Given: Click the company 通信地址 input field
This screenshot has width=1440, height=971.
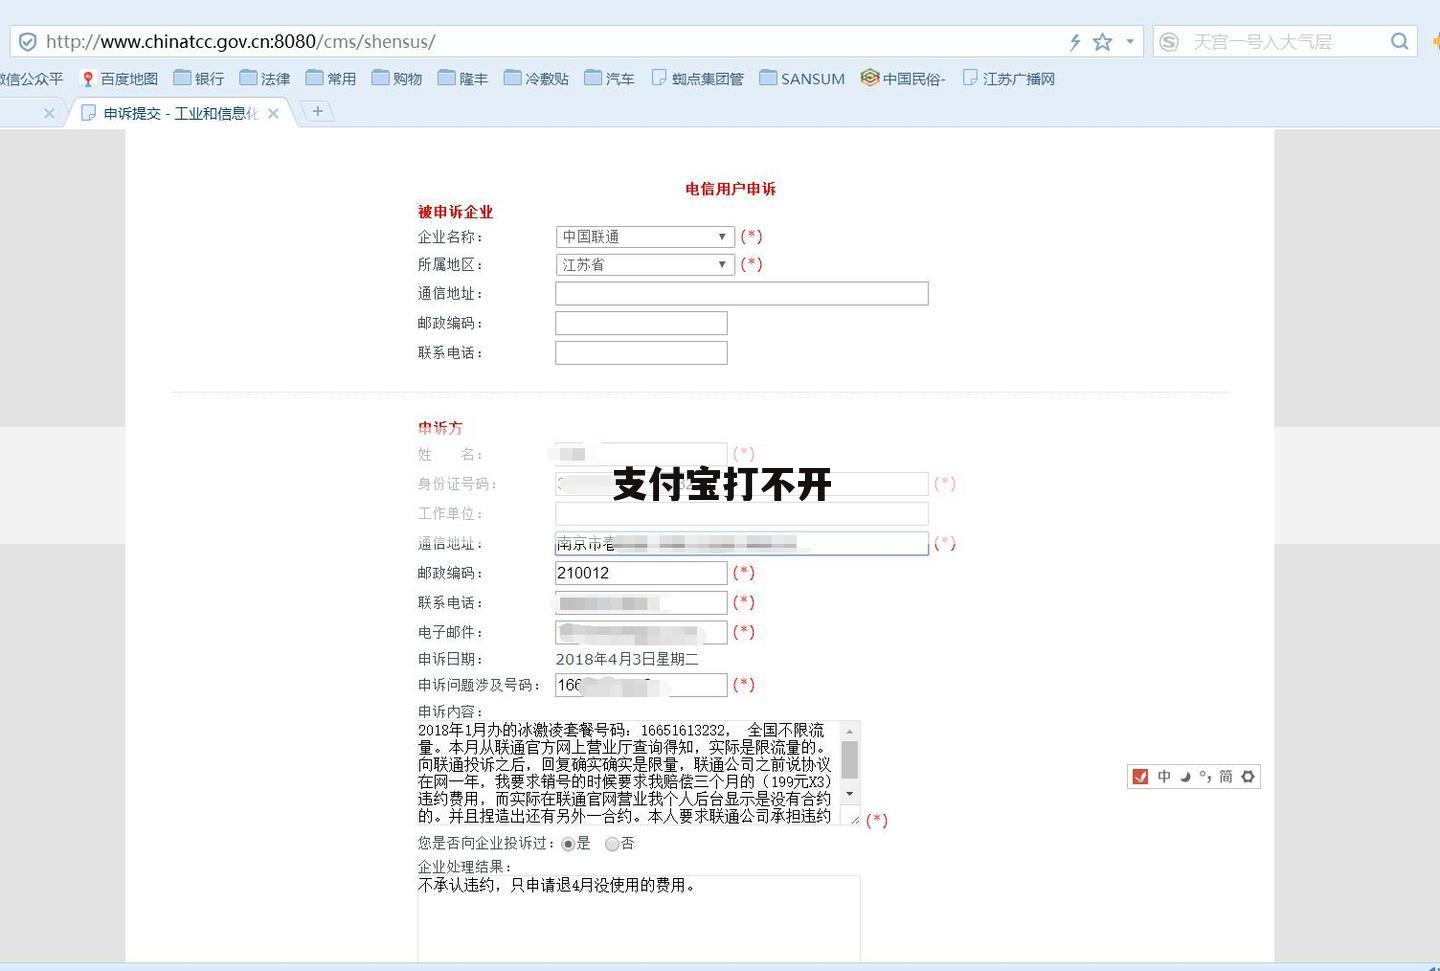Looking at the screenshot, I should (742, 293).
